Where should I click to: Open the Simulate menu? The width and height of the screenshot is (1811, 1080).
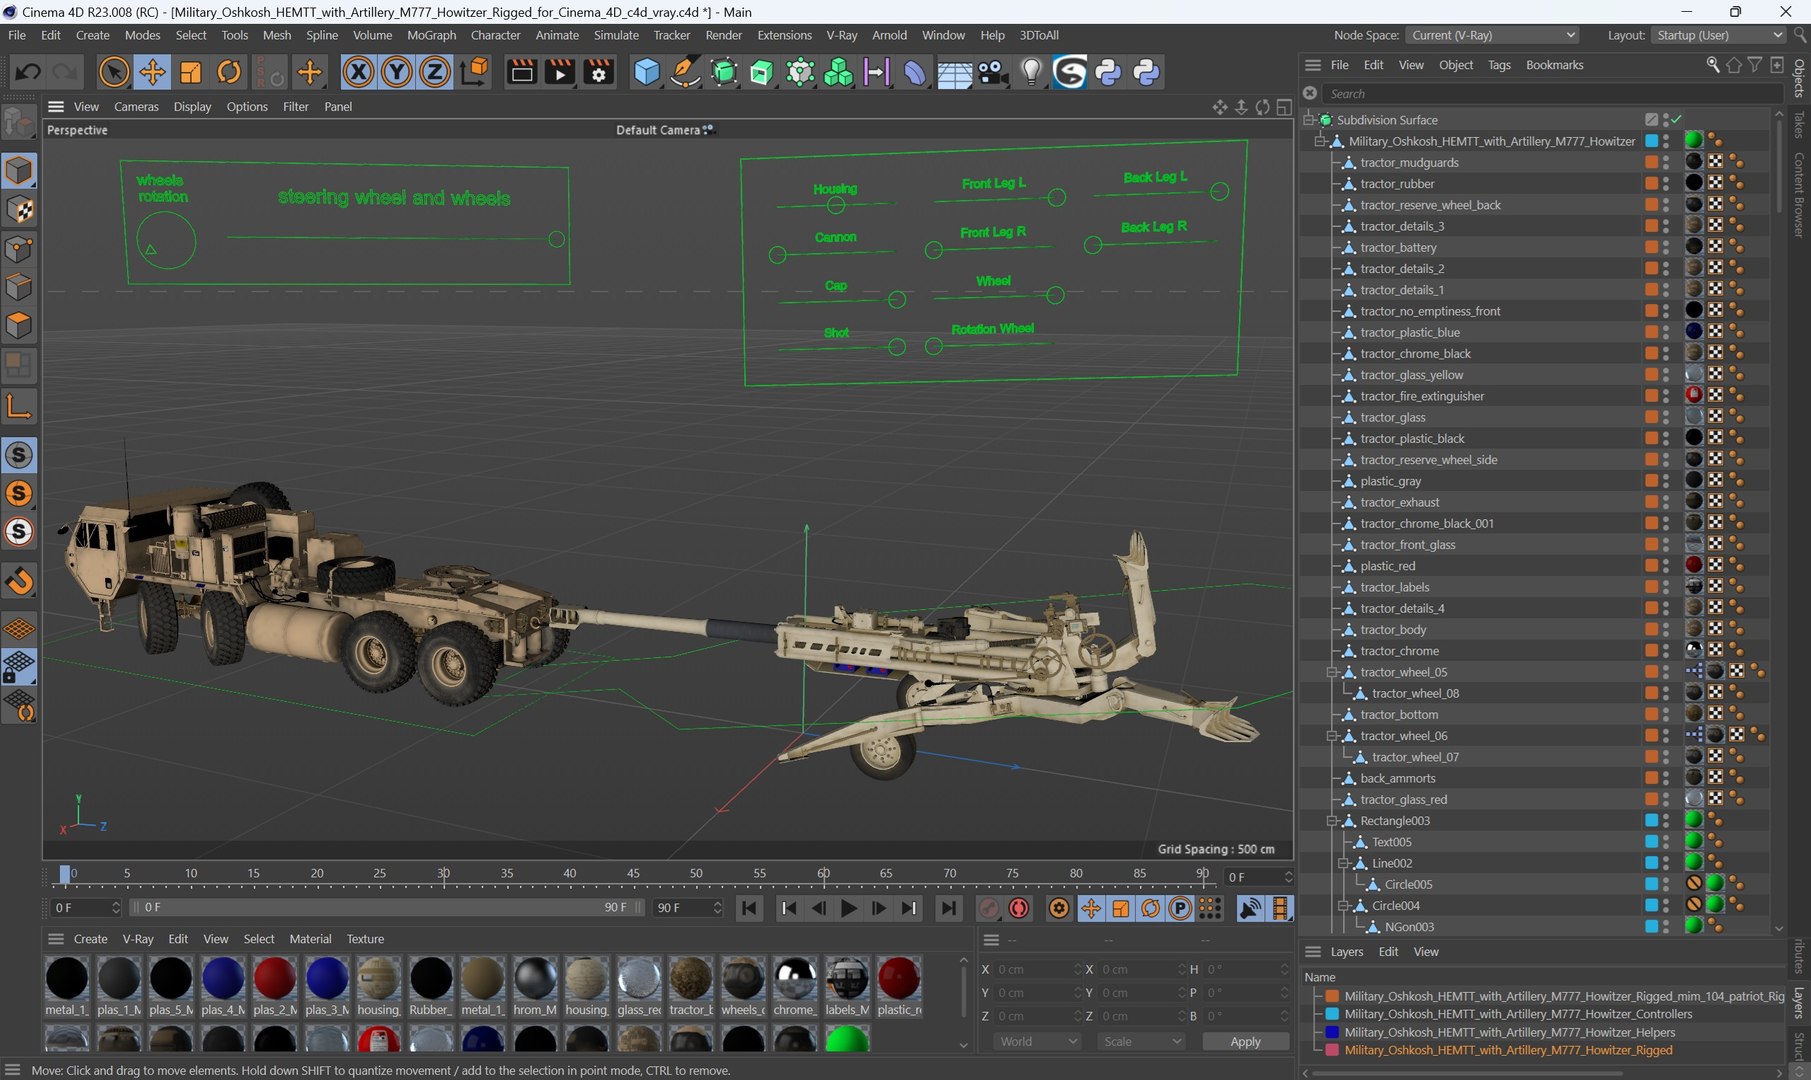pyautogui.click(x=616, y=35)
